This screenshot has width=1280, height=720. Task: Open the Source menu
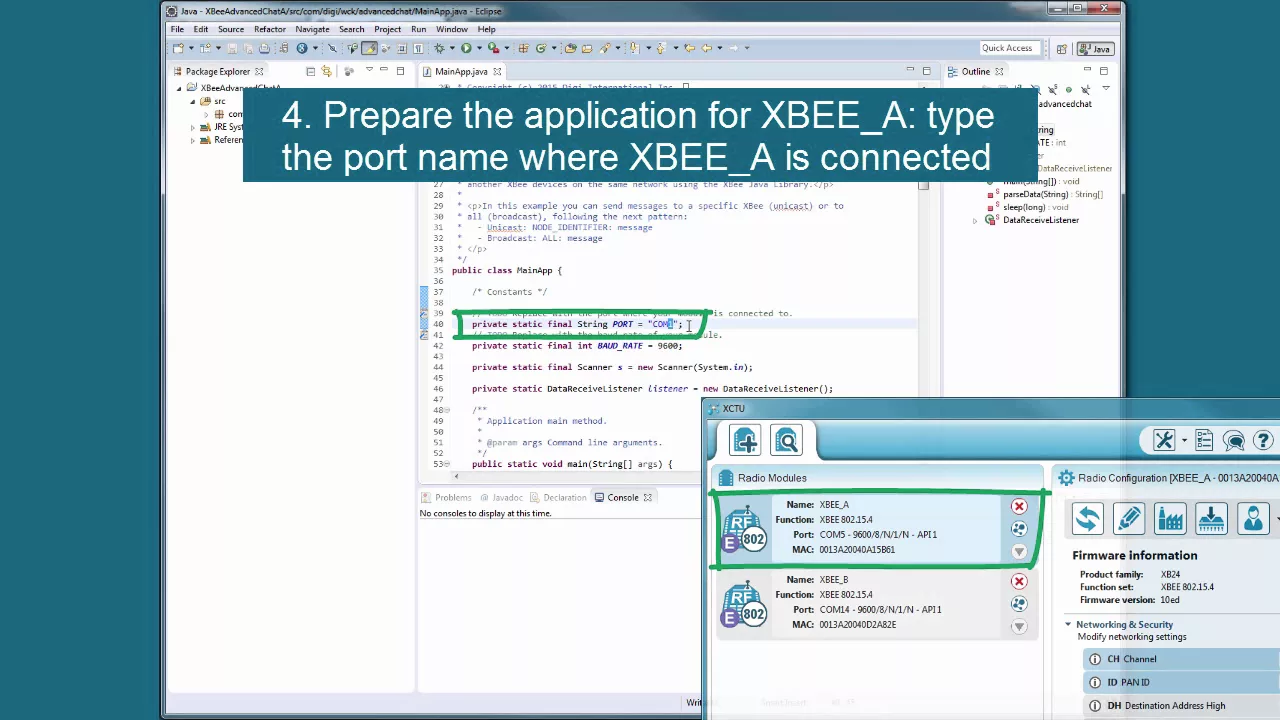[x=231, y=29]
